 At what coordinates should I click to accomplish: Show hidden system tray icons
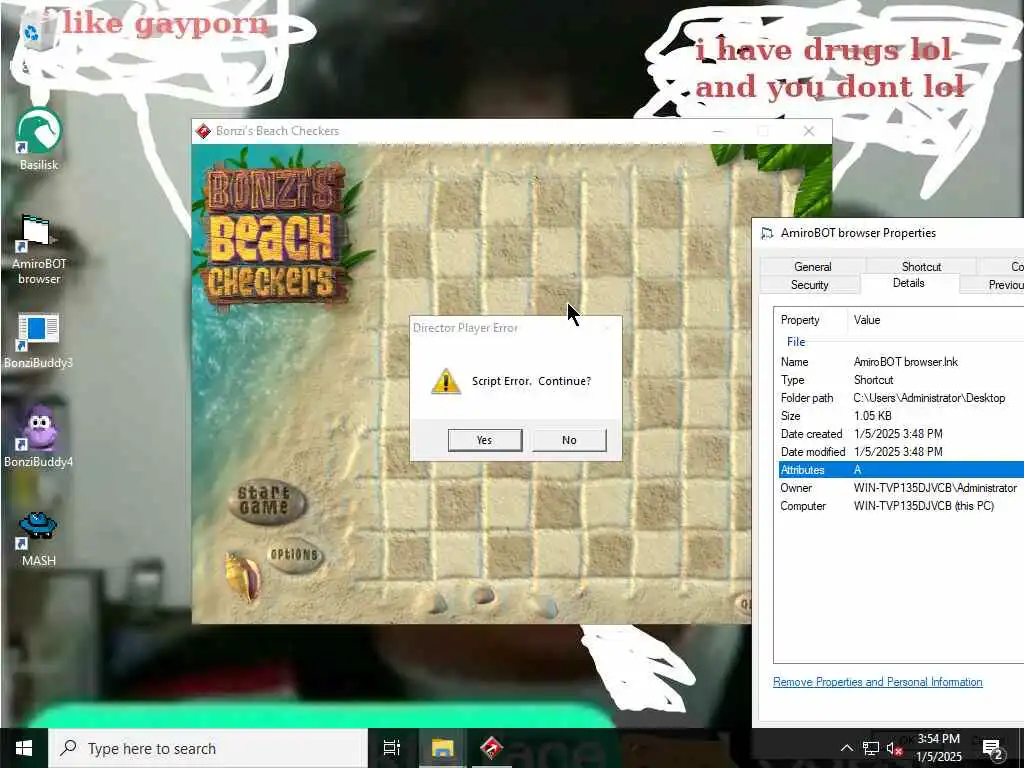click(x=846, y=748)
